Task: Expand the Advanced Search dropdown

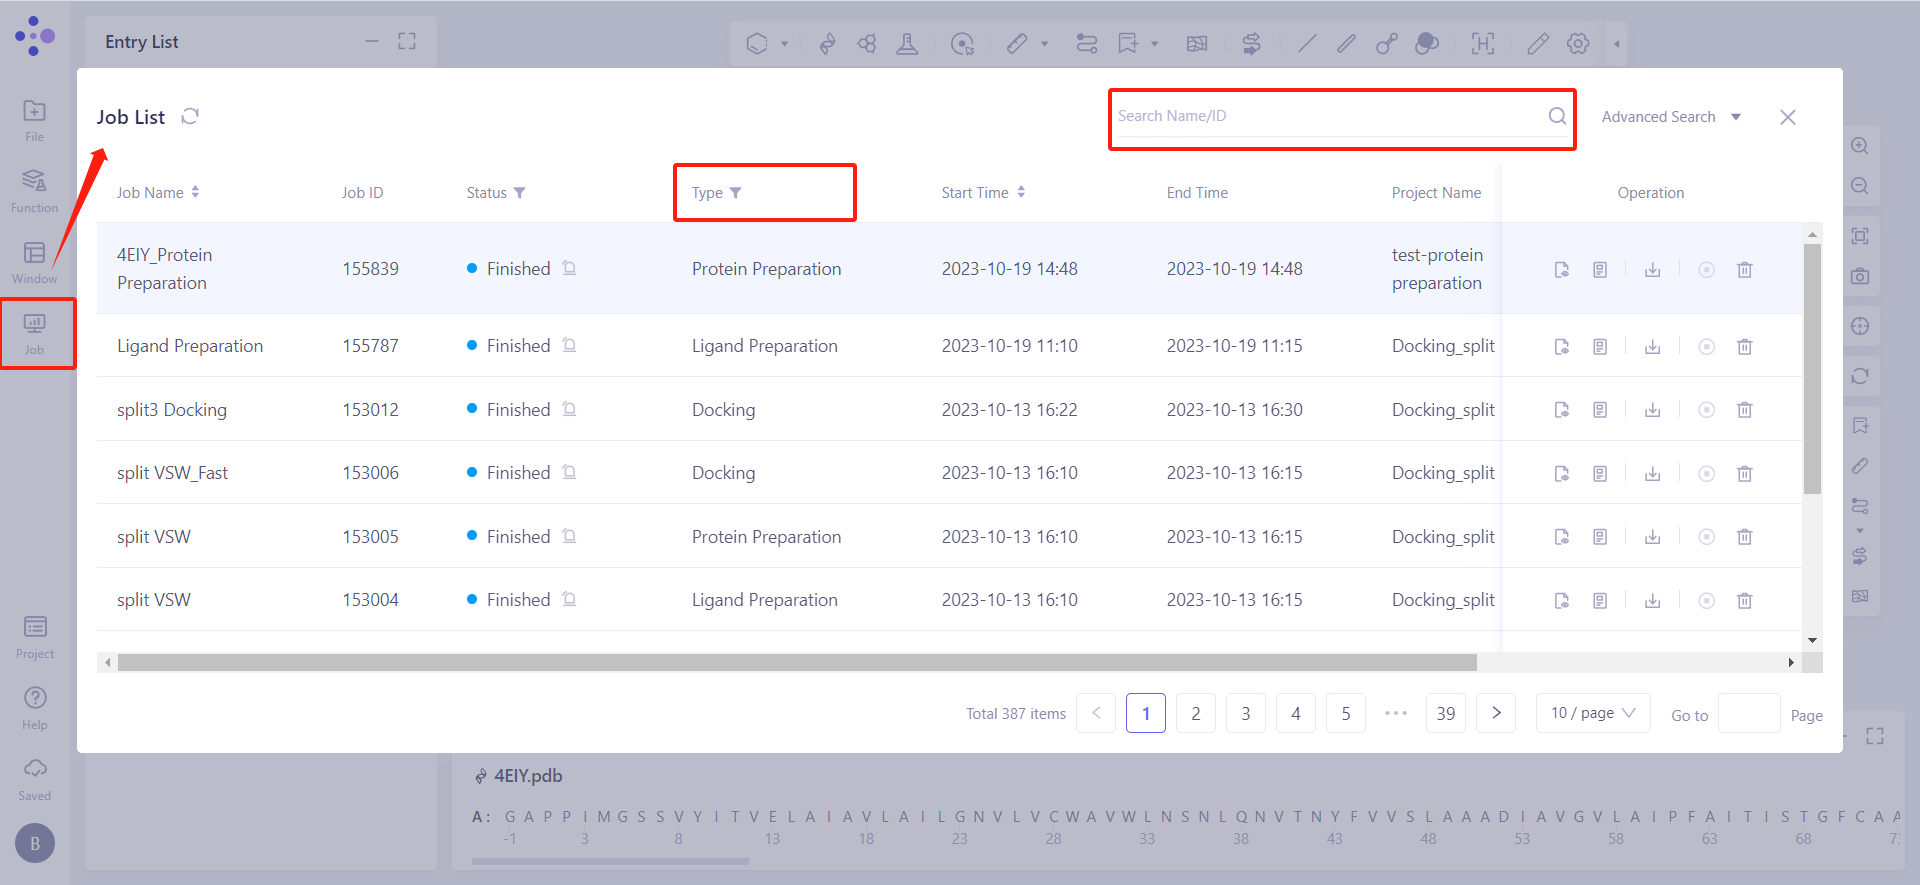Action: pos(1670,117)
